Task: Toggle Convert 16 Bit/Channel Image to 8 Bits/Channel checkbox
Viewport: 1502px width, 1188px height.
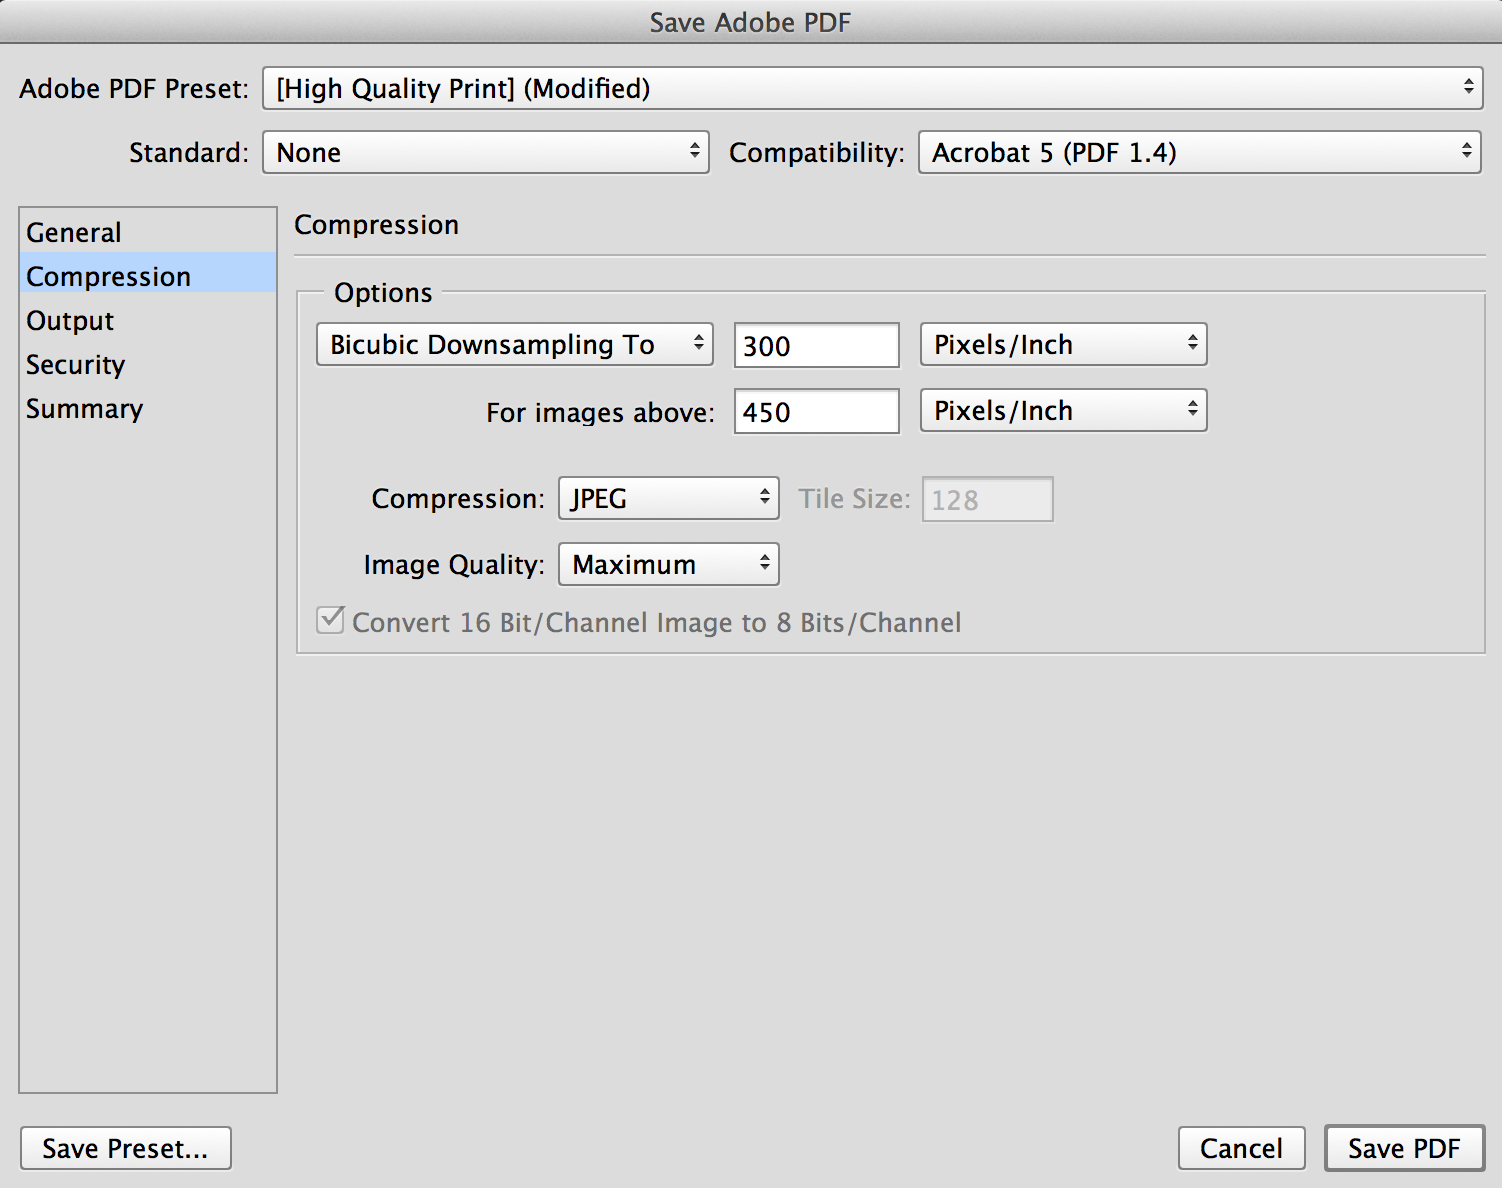Action: [x=331, y=620]
